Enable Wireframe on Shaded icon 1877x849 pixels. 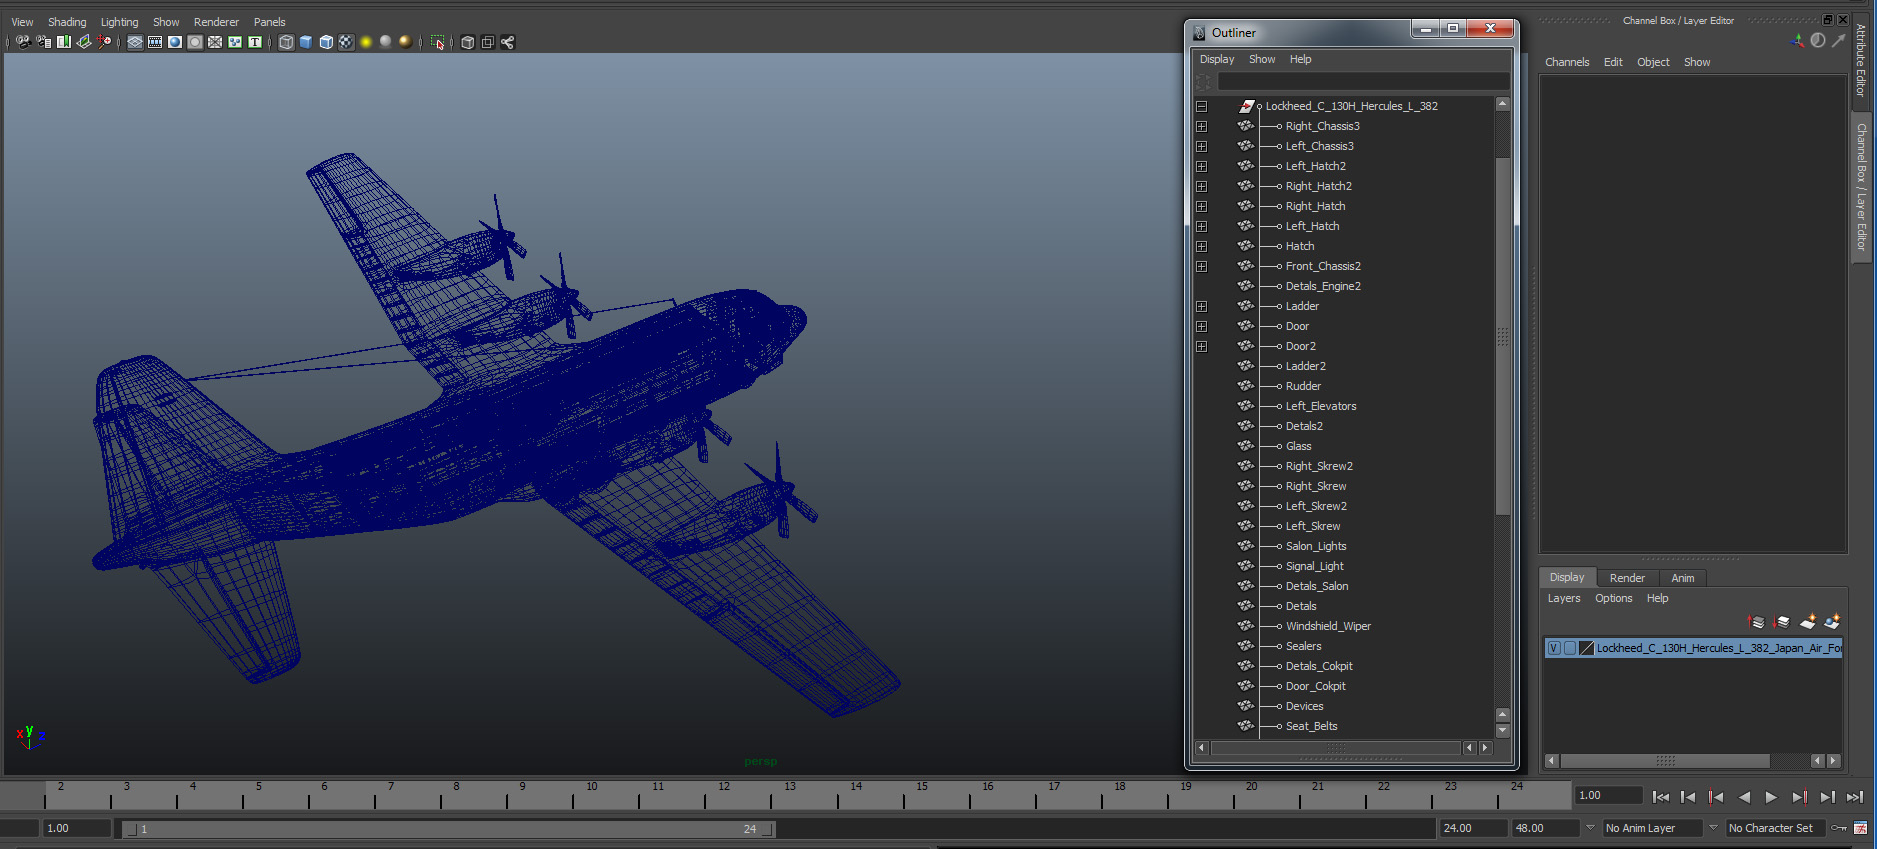(x=326, y=42)
